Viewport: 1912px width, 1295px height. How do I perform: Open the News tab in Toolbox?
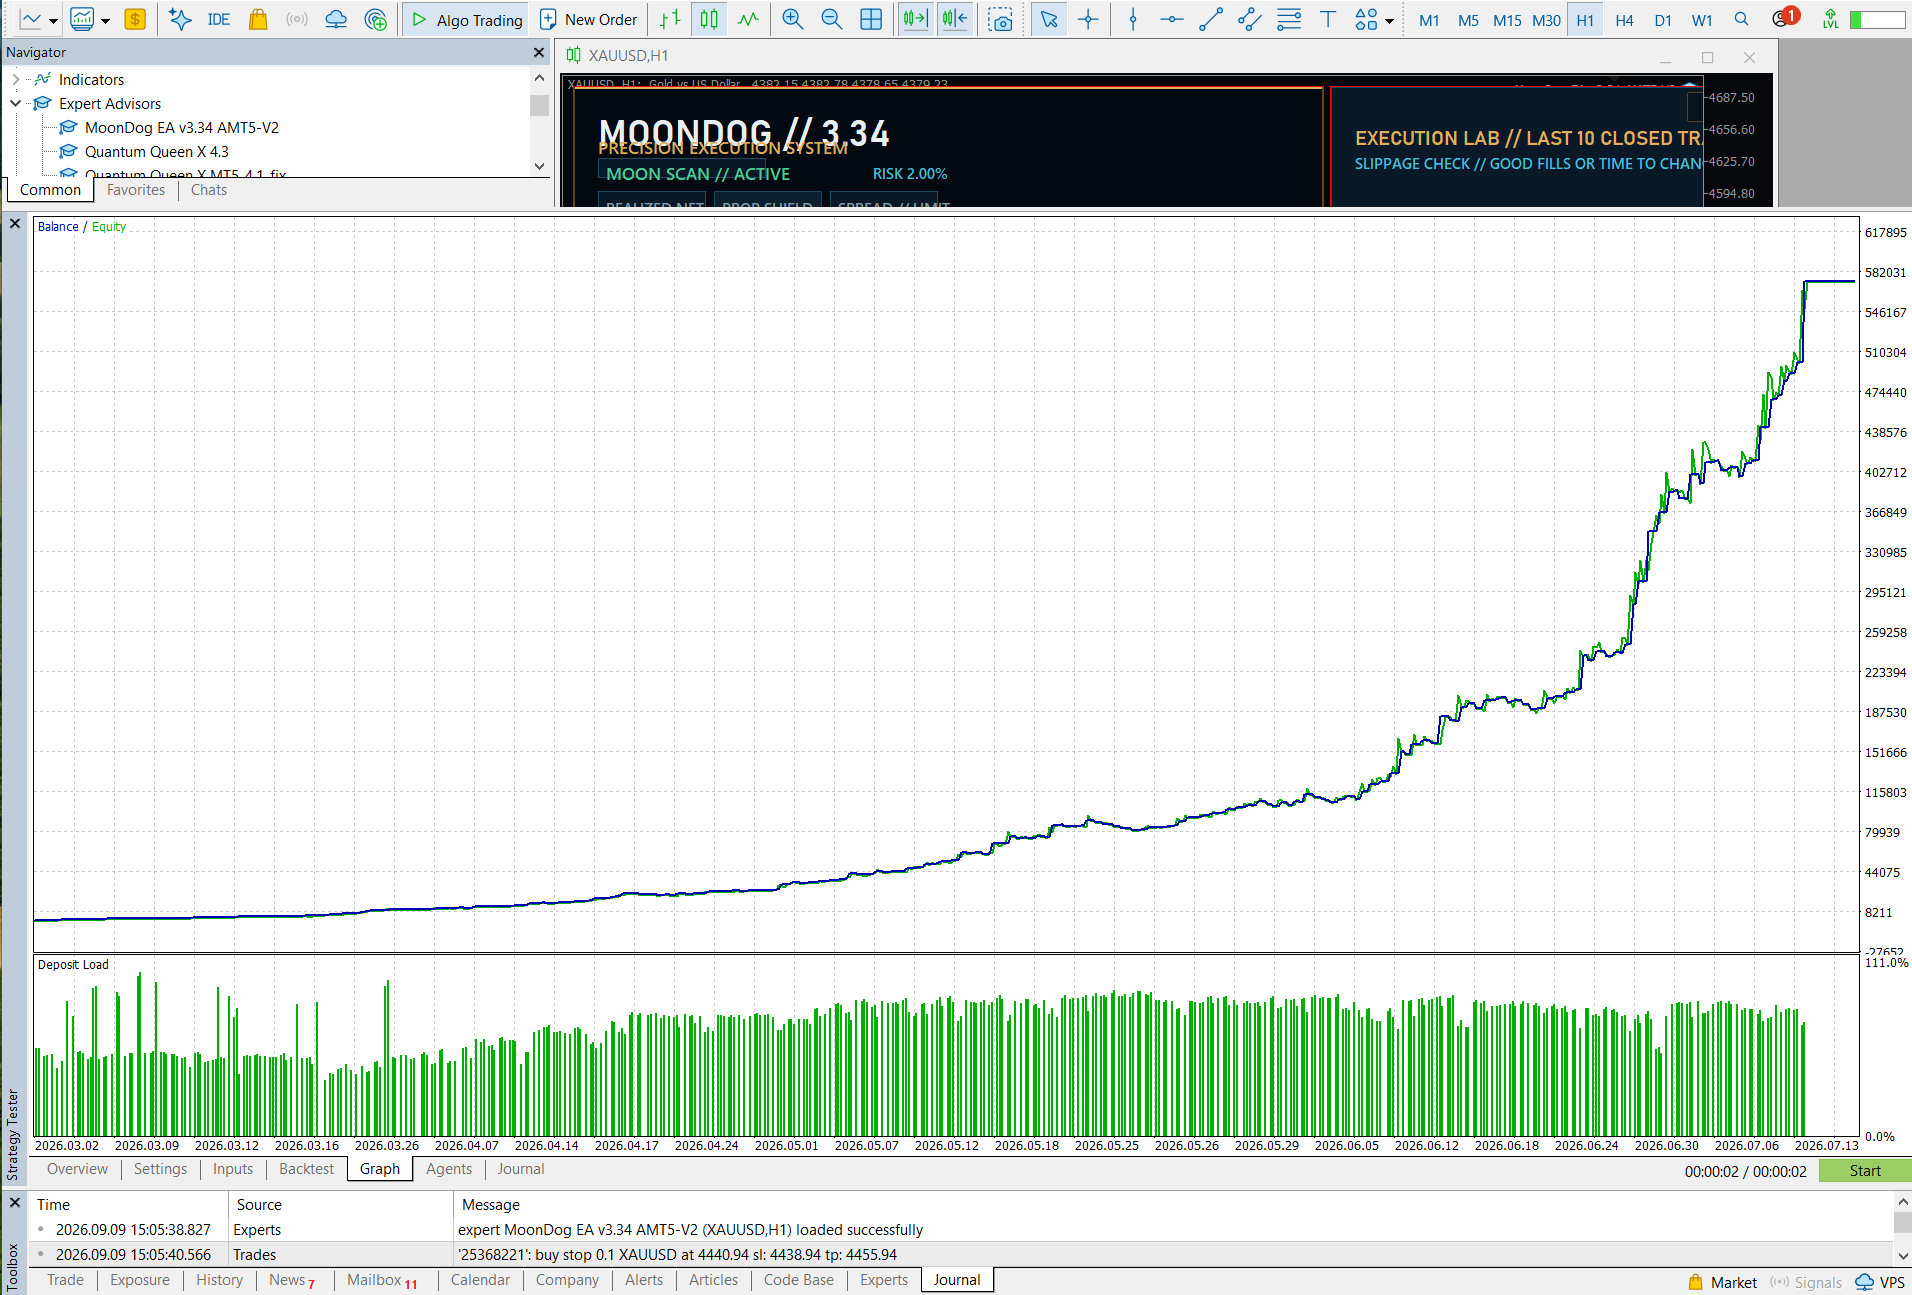coord(291,1280)
